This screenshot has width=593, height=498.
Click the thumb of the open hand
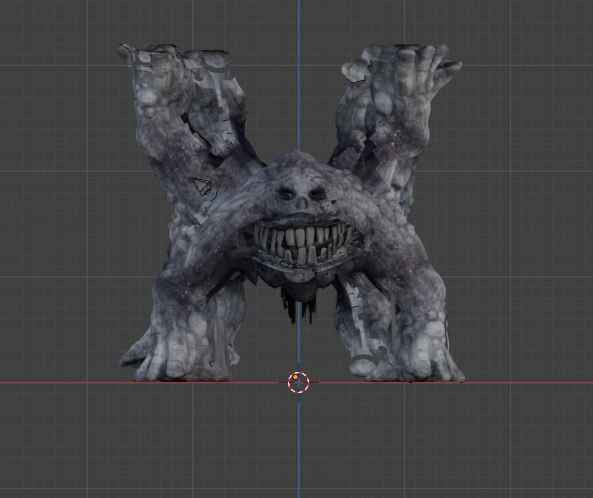(355, 71)
